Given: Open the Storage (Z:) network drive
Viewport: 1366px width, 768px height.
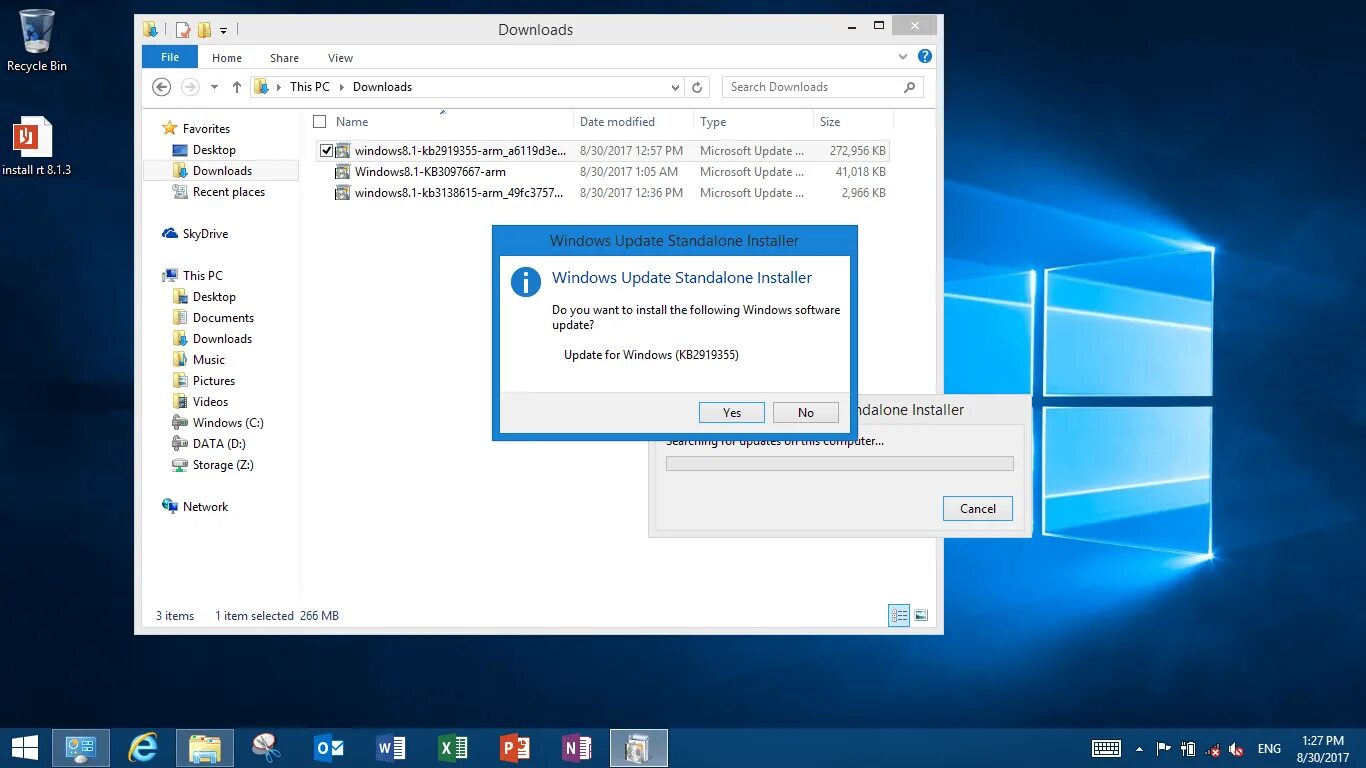Looking at the screenshot, I should (x=223, y=465).
